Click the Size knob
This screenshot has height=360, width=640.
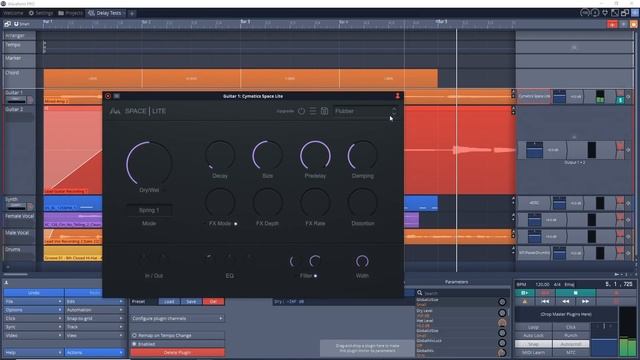click(x=267, y=156)
